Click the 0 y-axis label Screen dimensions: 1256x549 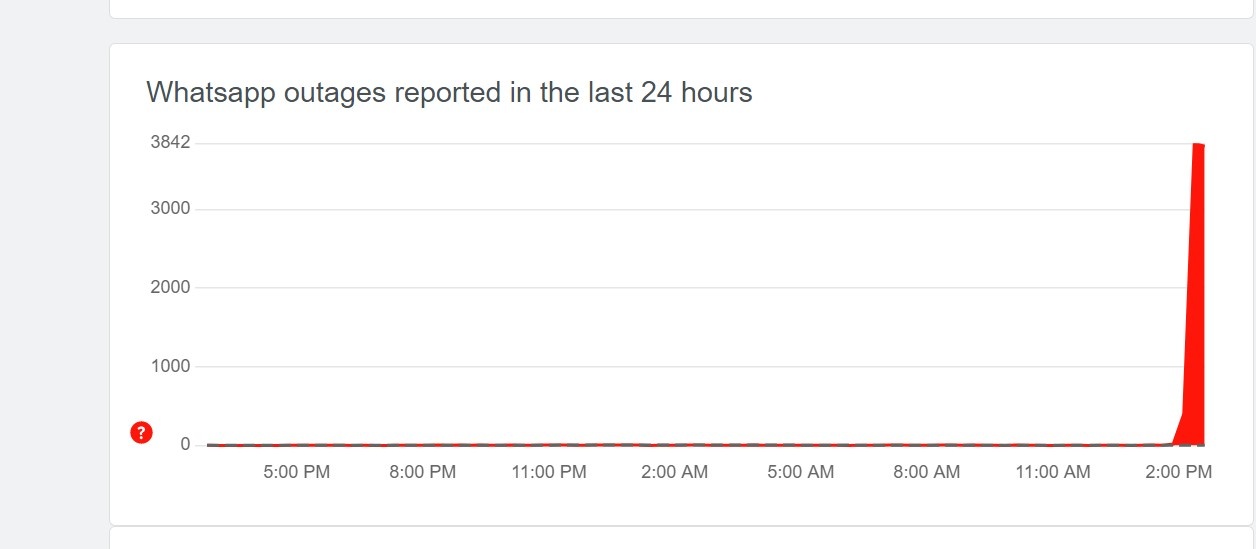click(x=185, y=444)
